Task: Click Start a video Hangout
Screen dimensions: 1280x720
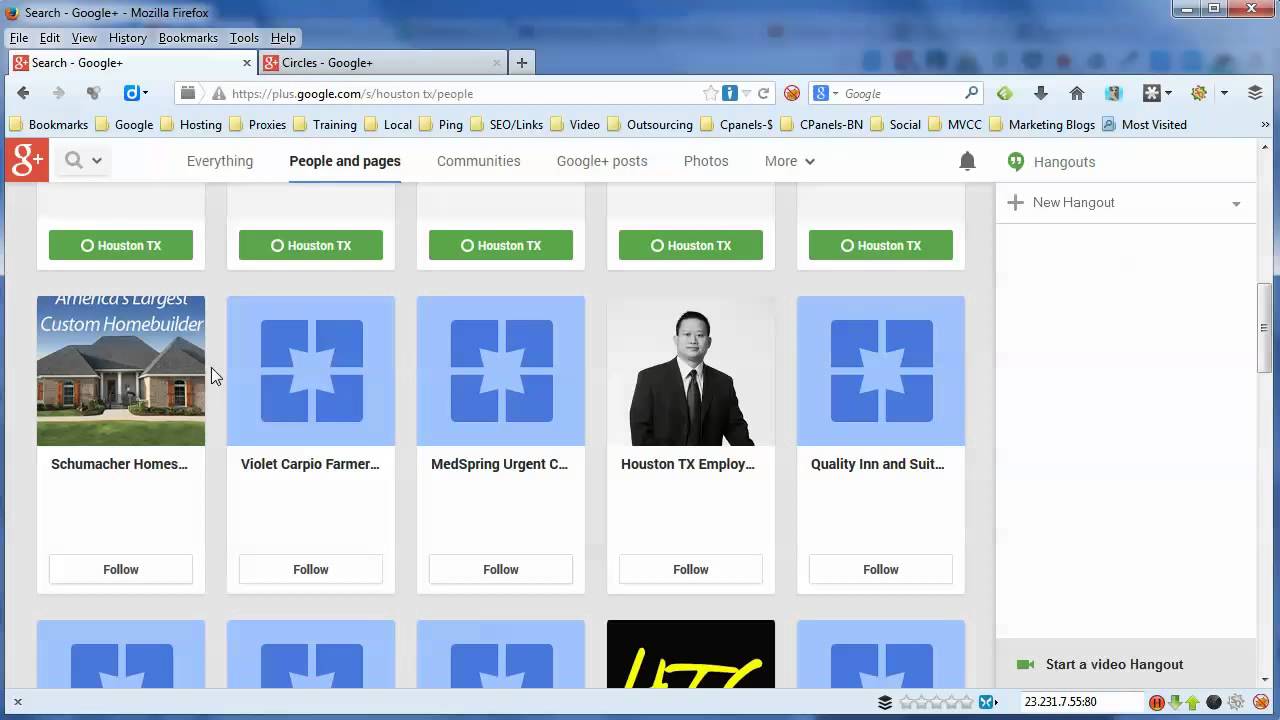Action: 1114,664
